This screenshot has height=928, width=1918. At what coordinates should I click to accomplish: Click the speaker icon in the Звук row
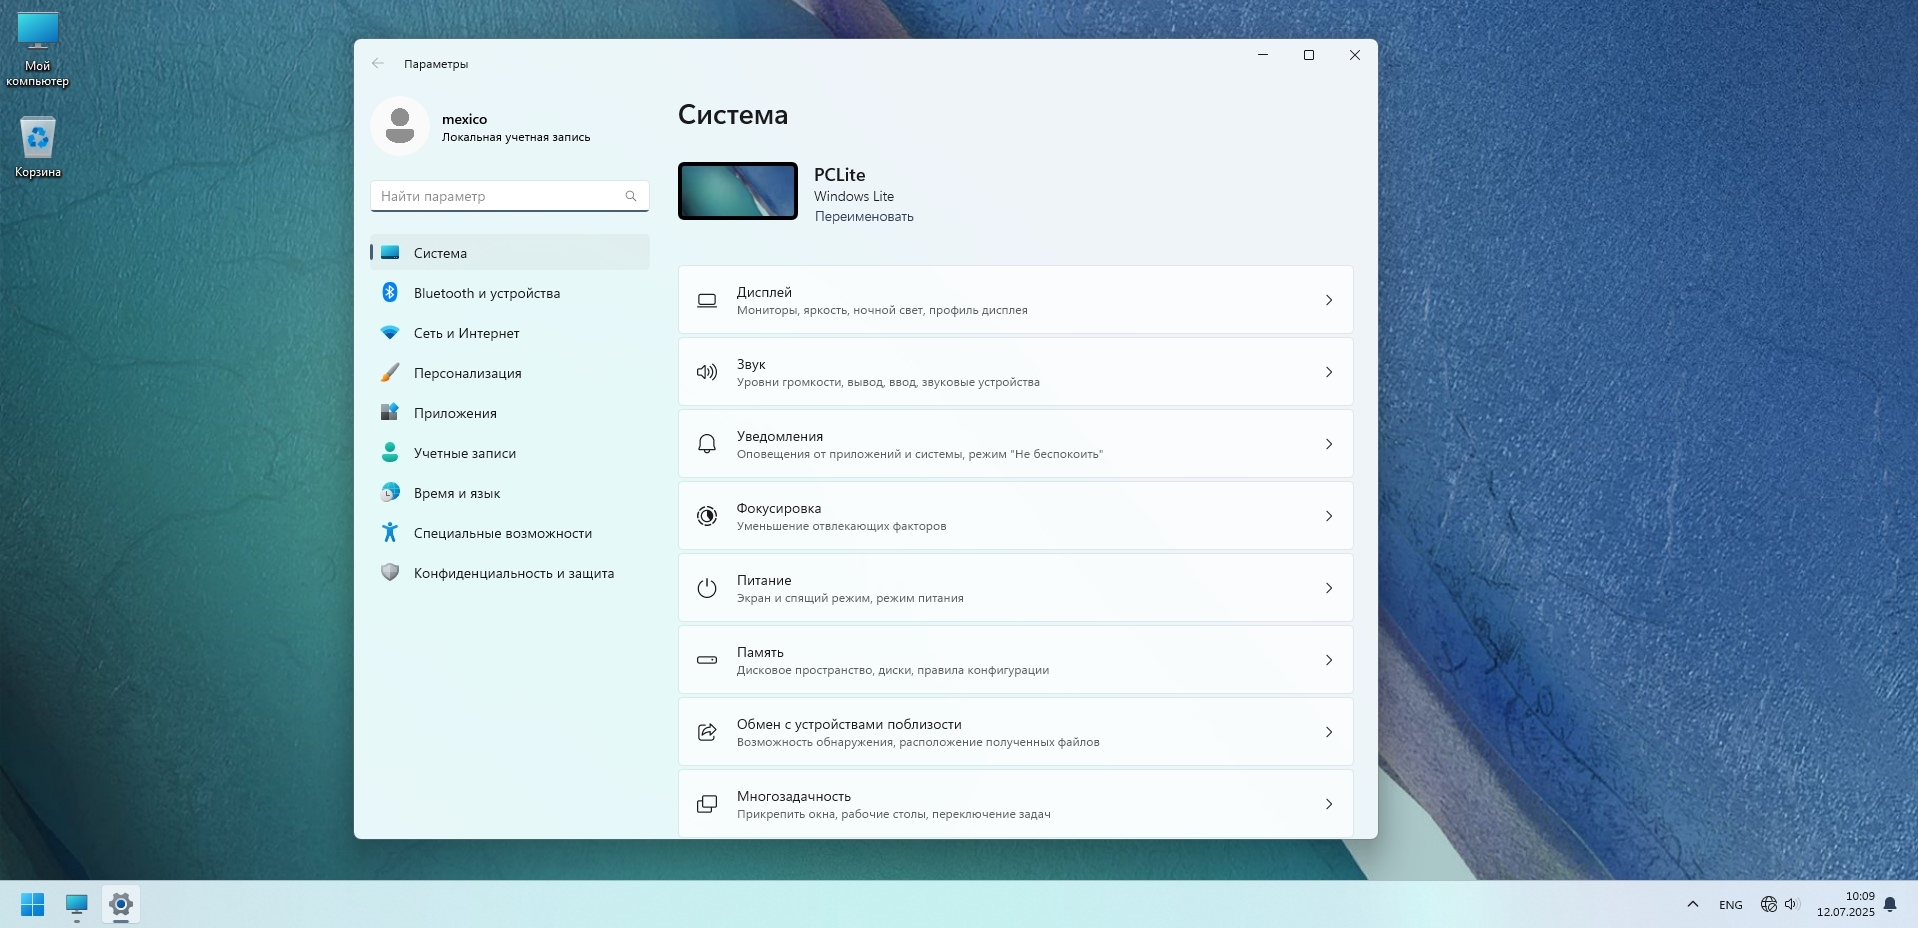[707, 372]
